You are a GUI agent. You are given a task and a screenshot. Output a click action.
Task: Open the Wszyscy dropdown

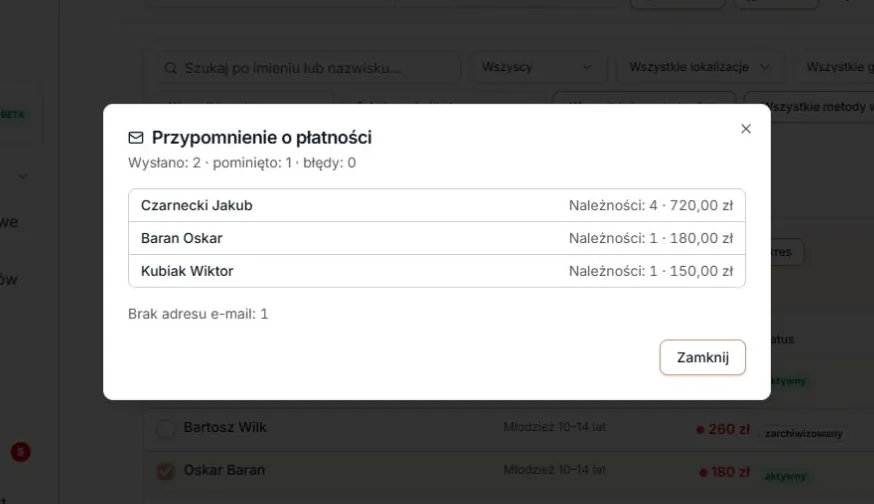(x=537, y=67)
